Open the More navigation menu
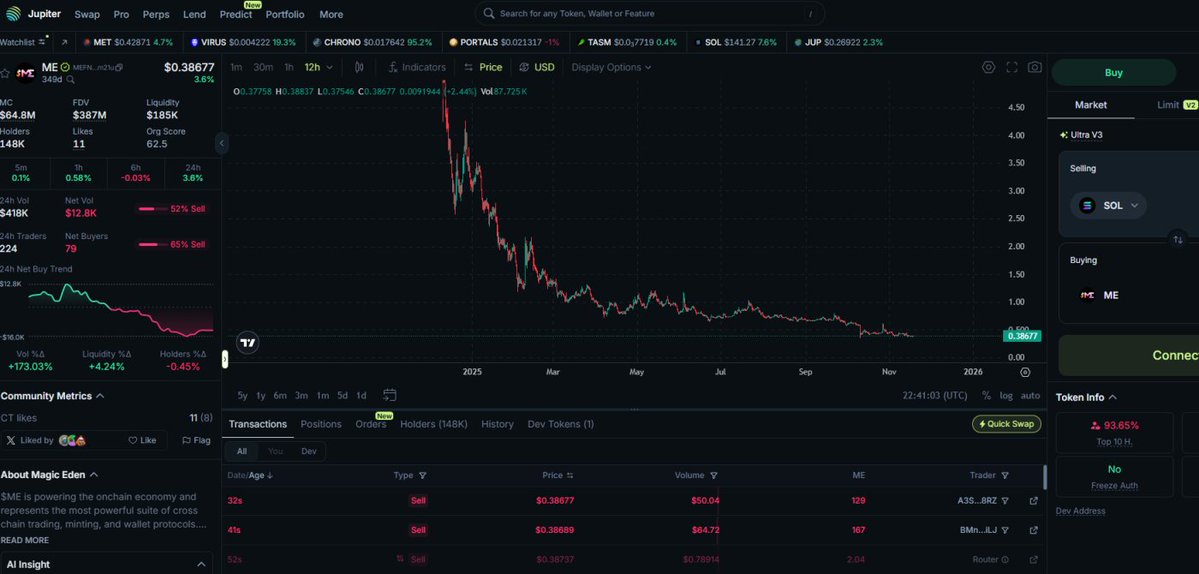 [331, 15]
